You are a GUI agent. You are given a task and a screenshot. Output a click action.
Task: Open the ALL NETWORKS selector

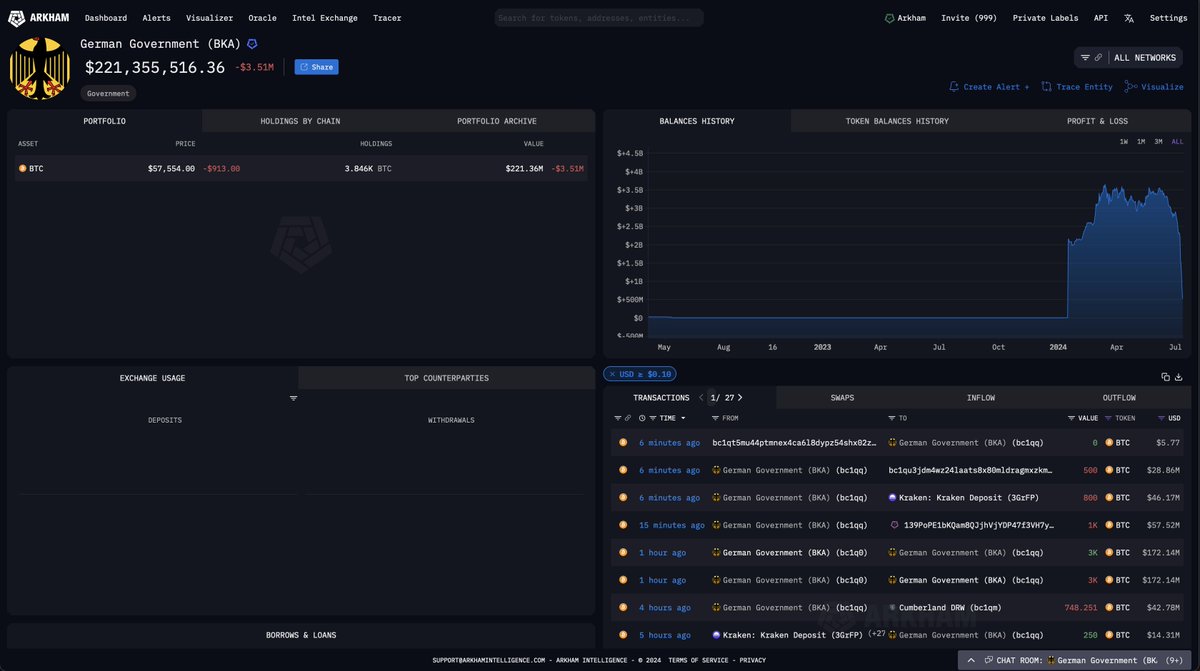1144,58
